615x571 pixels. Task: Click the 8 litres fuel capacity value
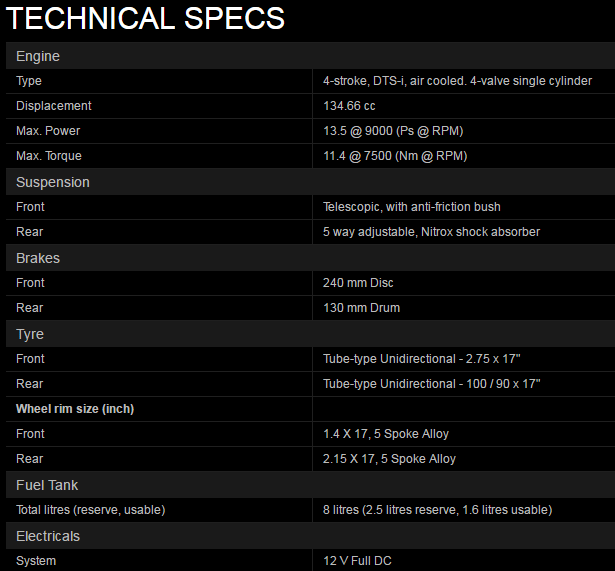point(437,510)
